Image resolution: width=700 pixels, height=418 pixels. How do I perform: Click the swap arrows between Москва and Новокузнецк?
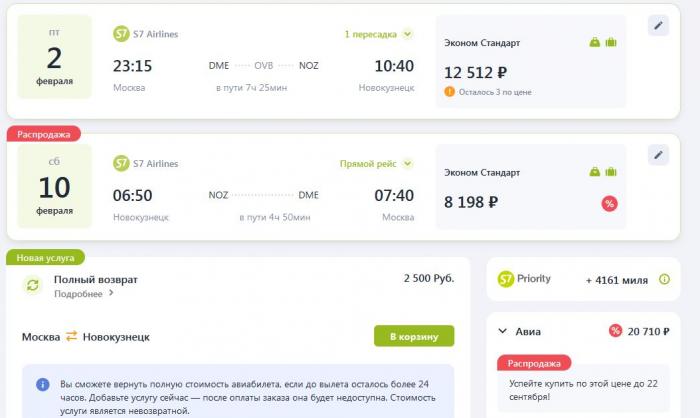point(71,336)
